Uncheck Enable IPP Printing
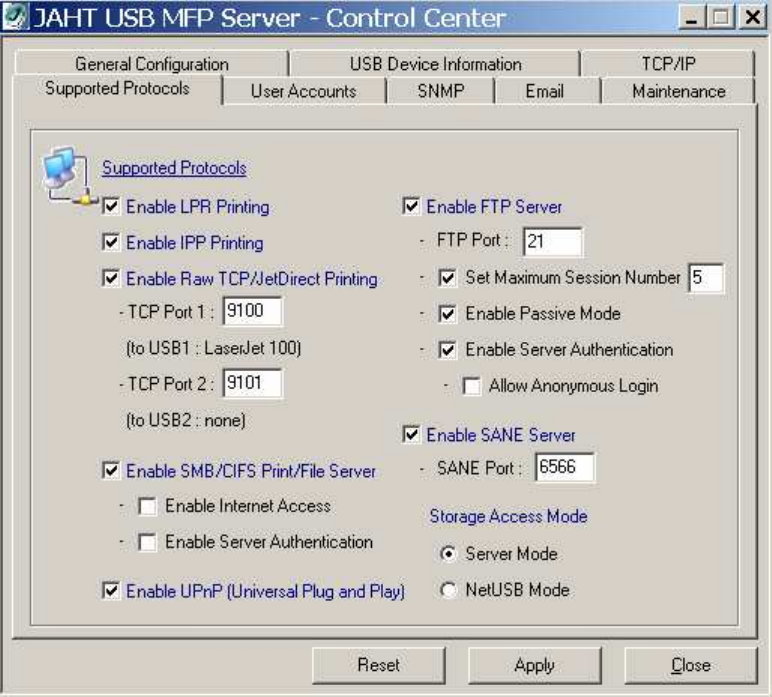Image resolution: width=772 pixels, height=697 pixels. (x=111, y=243)
